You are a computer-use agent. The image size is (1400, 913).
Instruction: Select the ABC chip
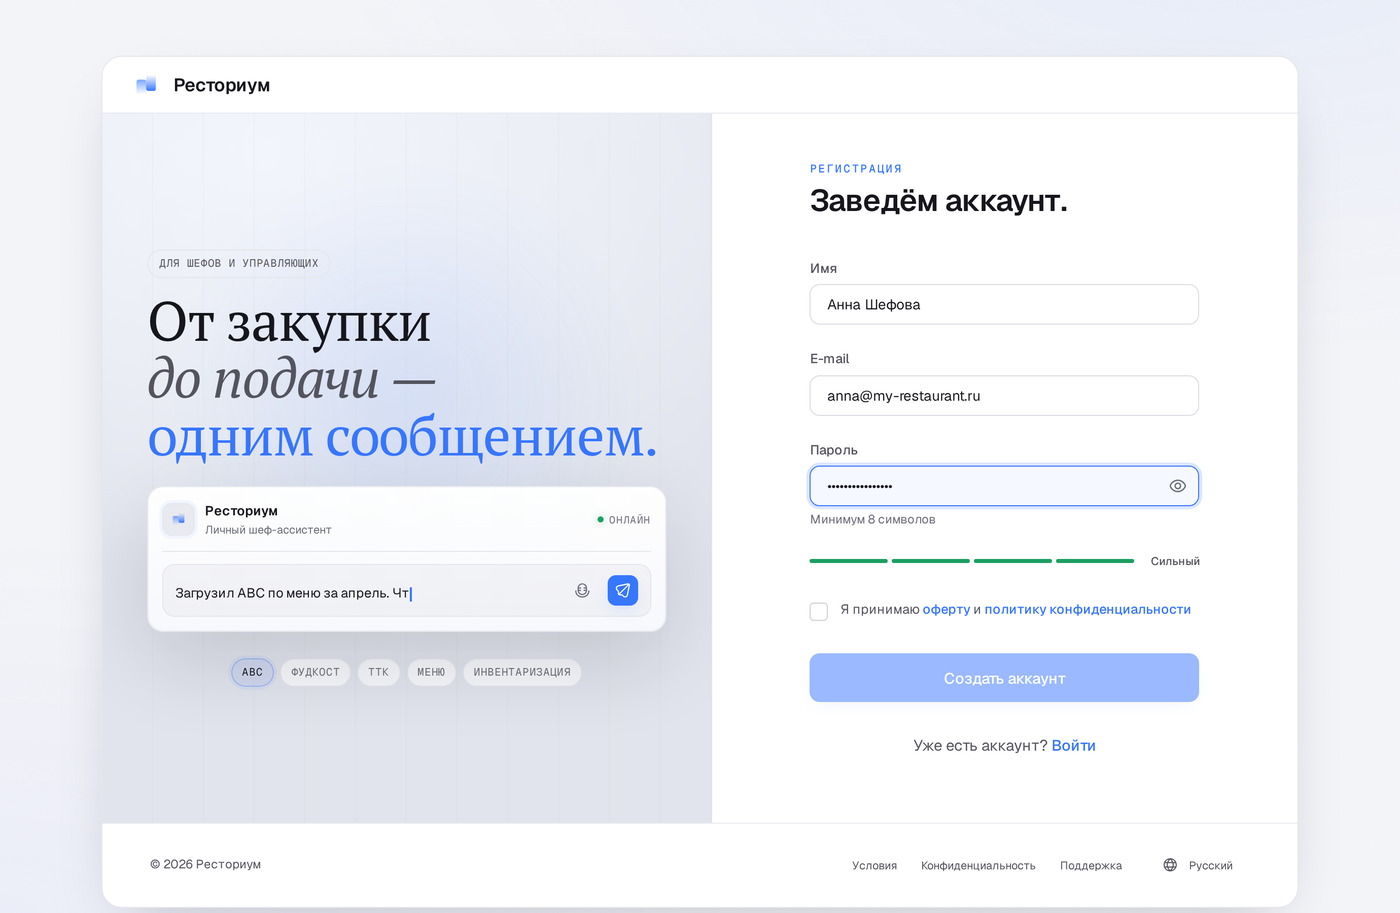click(x=252, y=672)
